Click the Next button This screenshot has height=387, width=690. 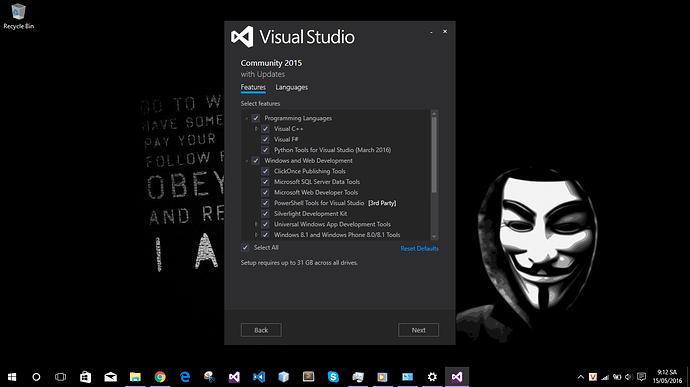418,330
